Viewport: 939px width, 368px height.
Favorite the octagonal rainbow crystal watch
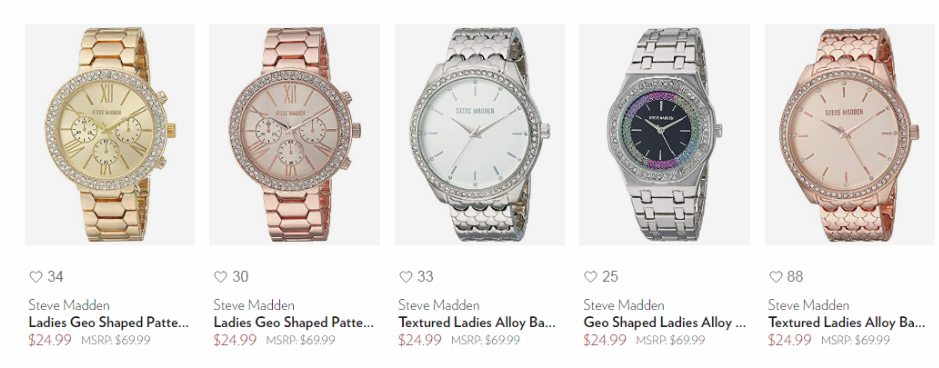590,276
